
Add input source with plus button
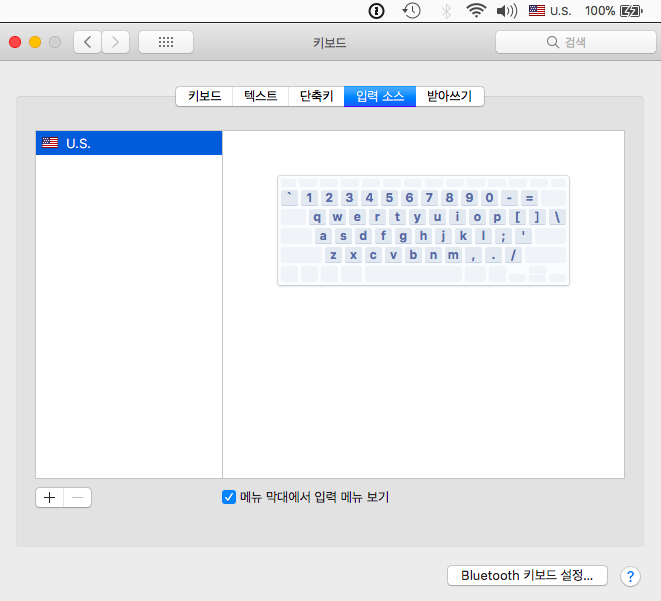pos(50,498)
